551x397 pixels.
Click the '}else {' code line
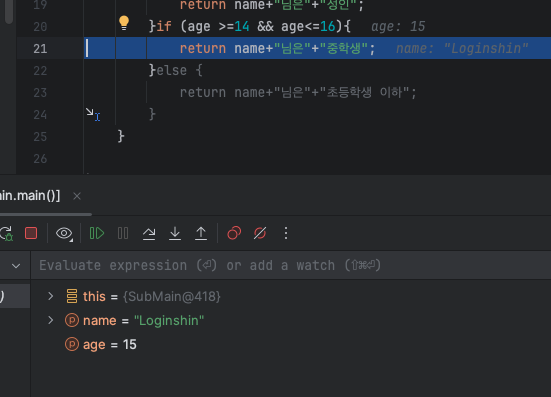click(x=176, y=70)
